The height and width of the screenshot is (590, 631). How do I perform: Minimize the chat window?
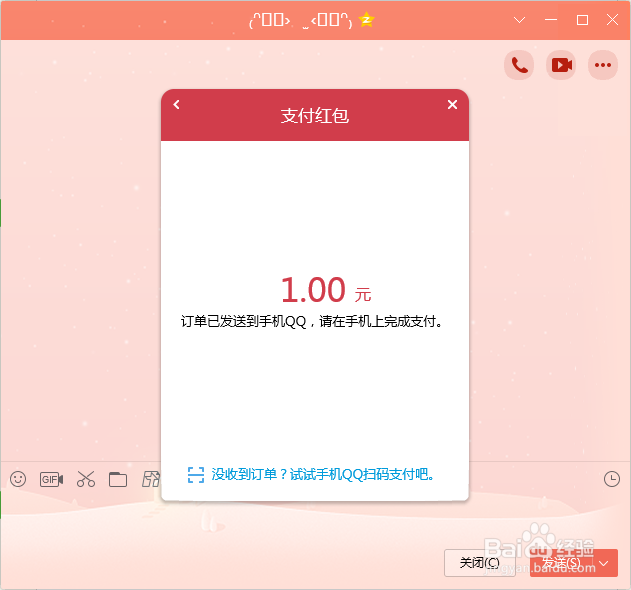pyautogui.click(x=551, y=20)
